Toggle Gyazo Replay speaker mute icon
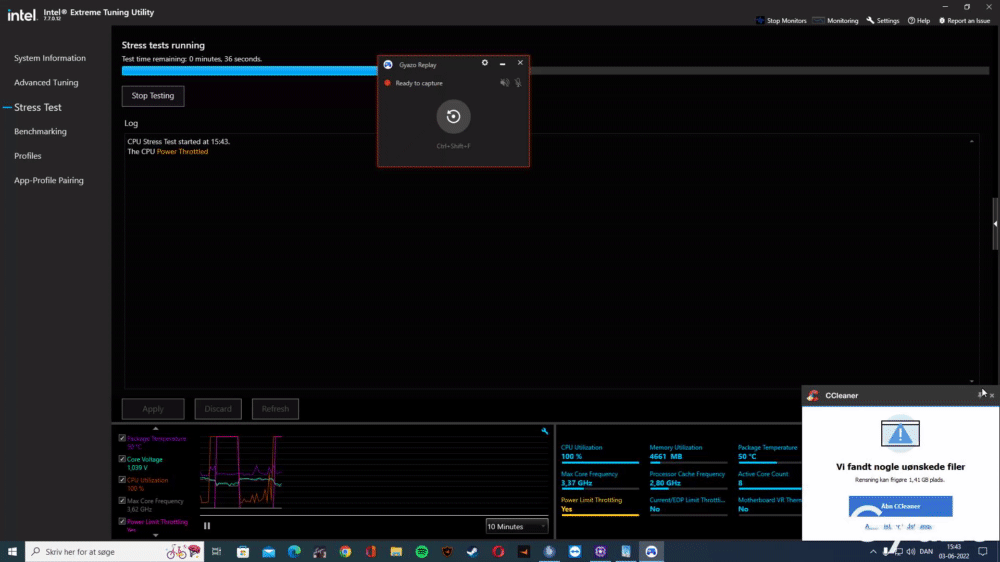 point(504,83)
